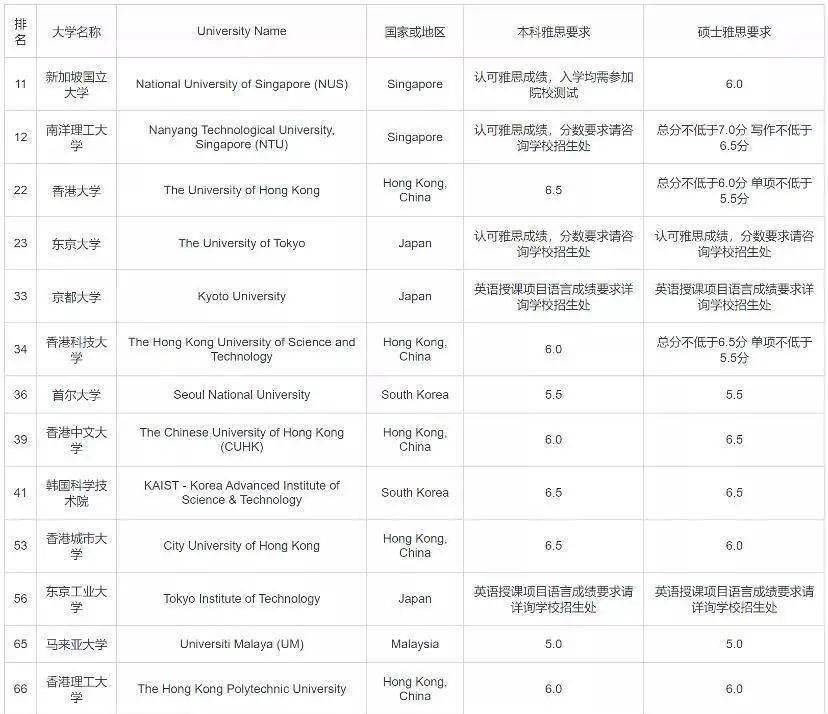Click master's '6.5' in the CUHK row
This screenshot has height=714, width=828.
pos(733,439)
